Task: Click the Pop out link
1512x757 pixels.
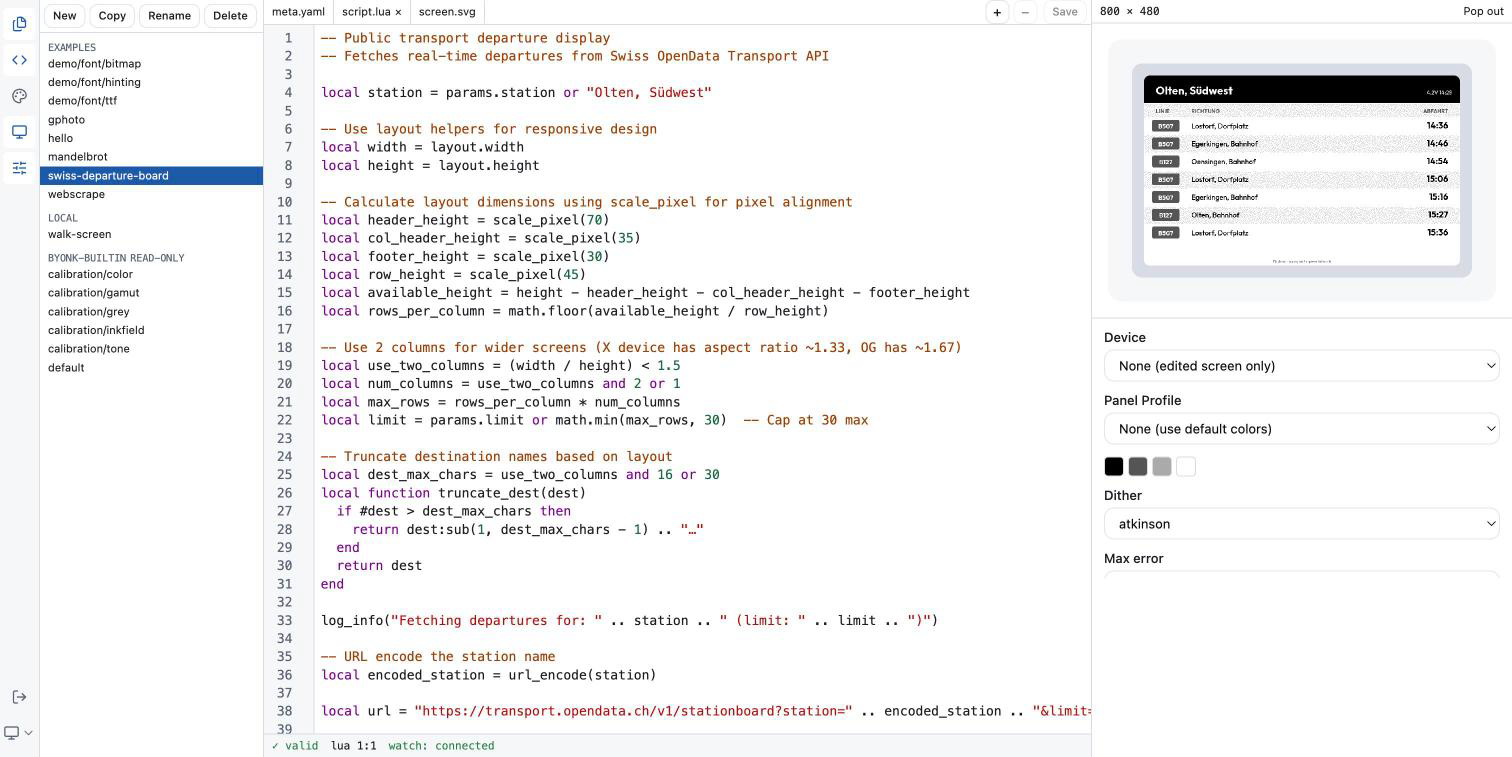Action: (x=1483, y=11)
